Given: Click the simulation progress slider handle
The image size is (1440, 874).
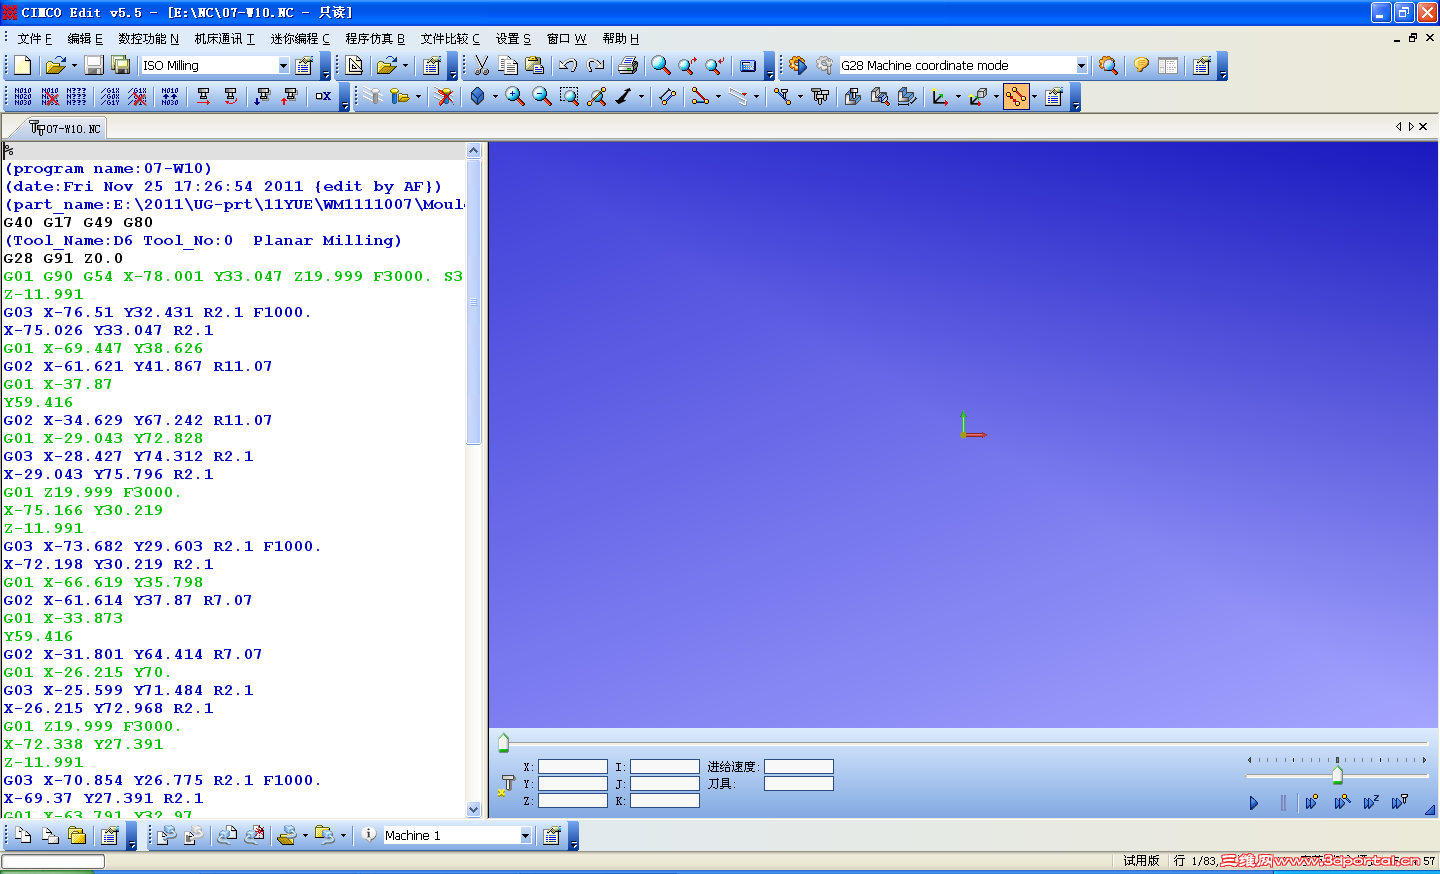Looking at the screenshot, I should coord(504,743).
